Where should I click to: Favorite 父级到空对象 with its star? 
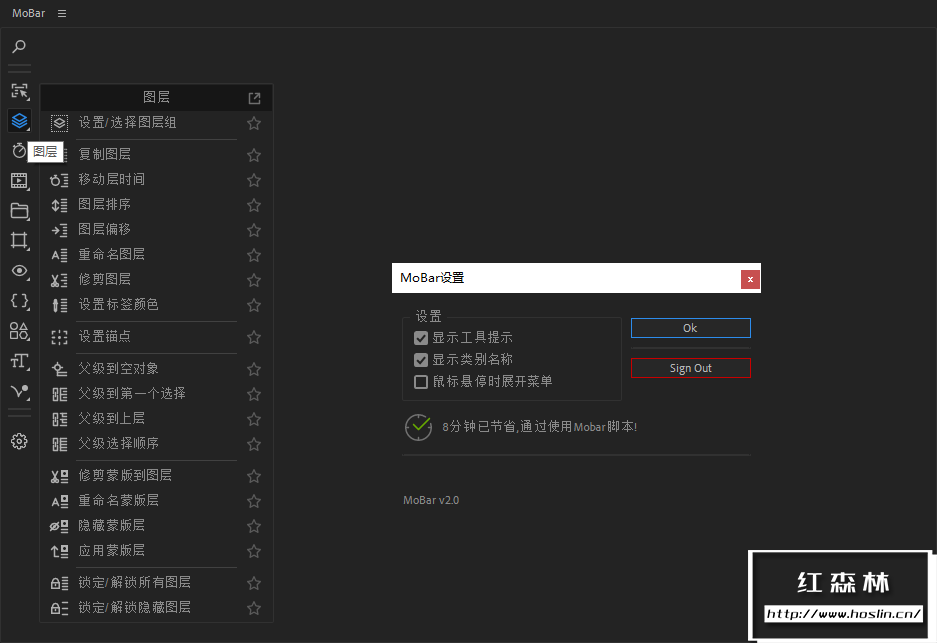(254, 369)
